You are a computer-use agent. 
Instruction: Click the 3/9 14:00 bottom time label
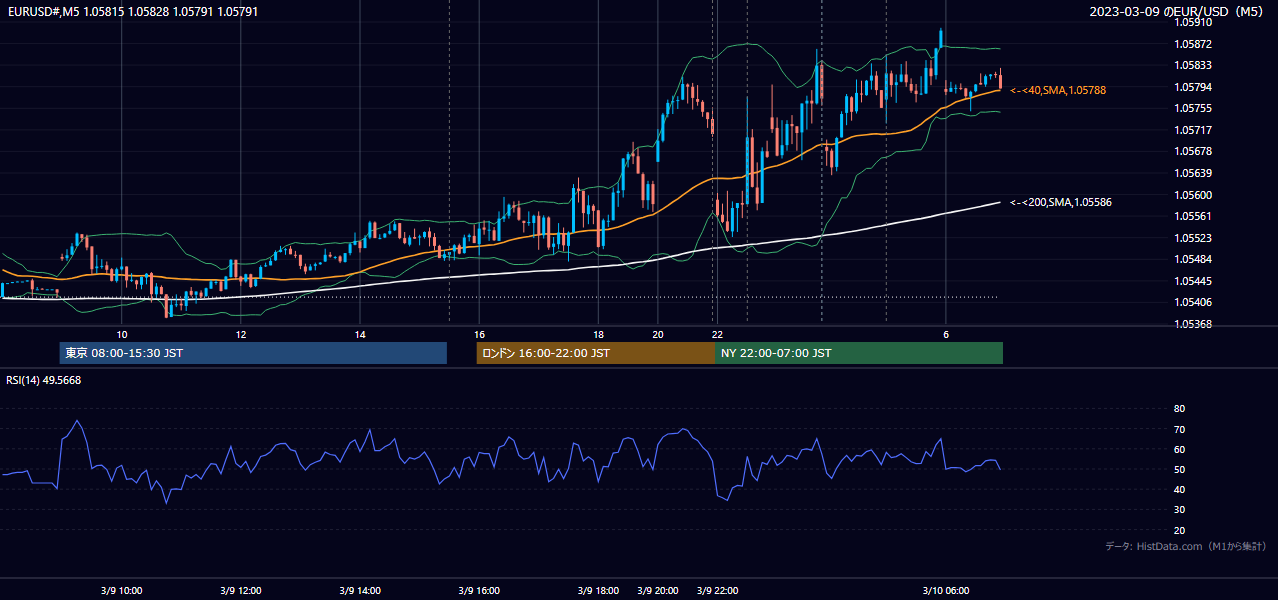(360, 591)
